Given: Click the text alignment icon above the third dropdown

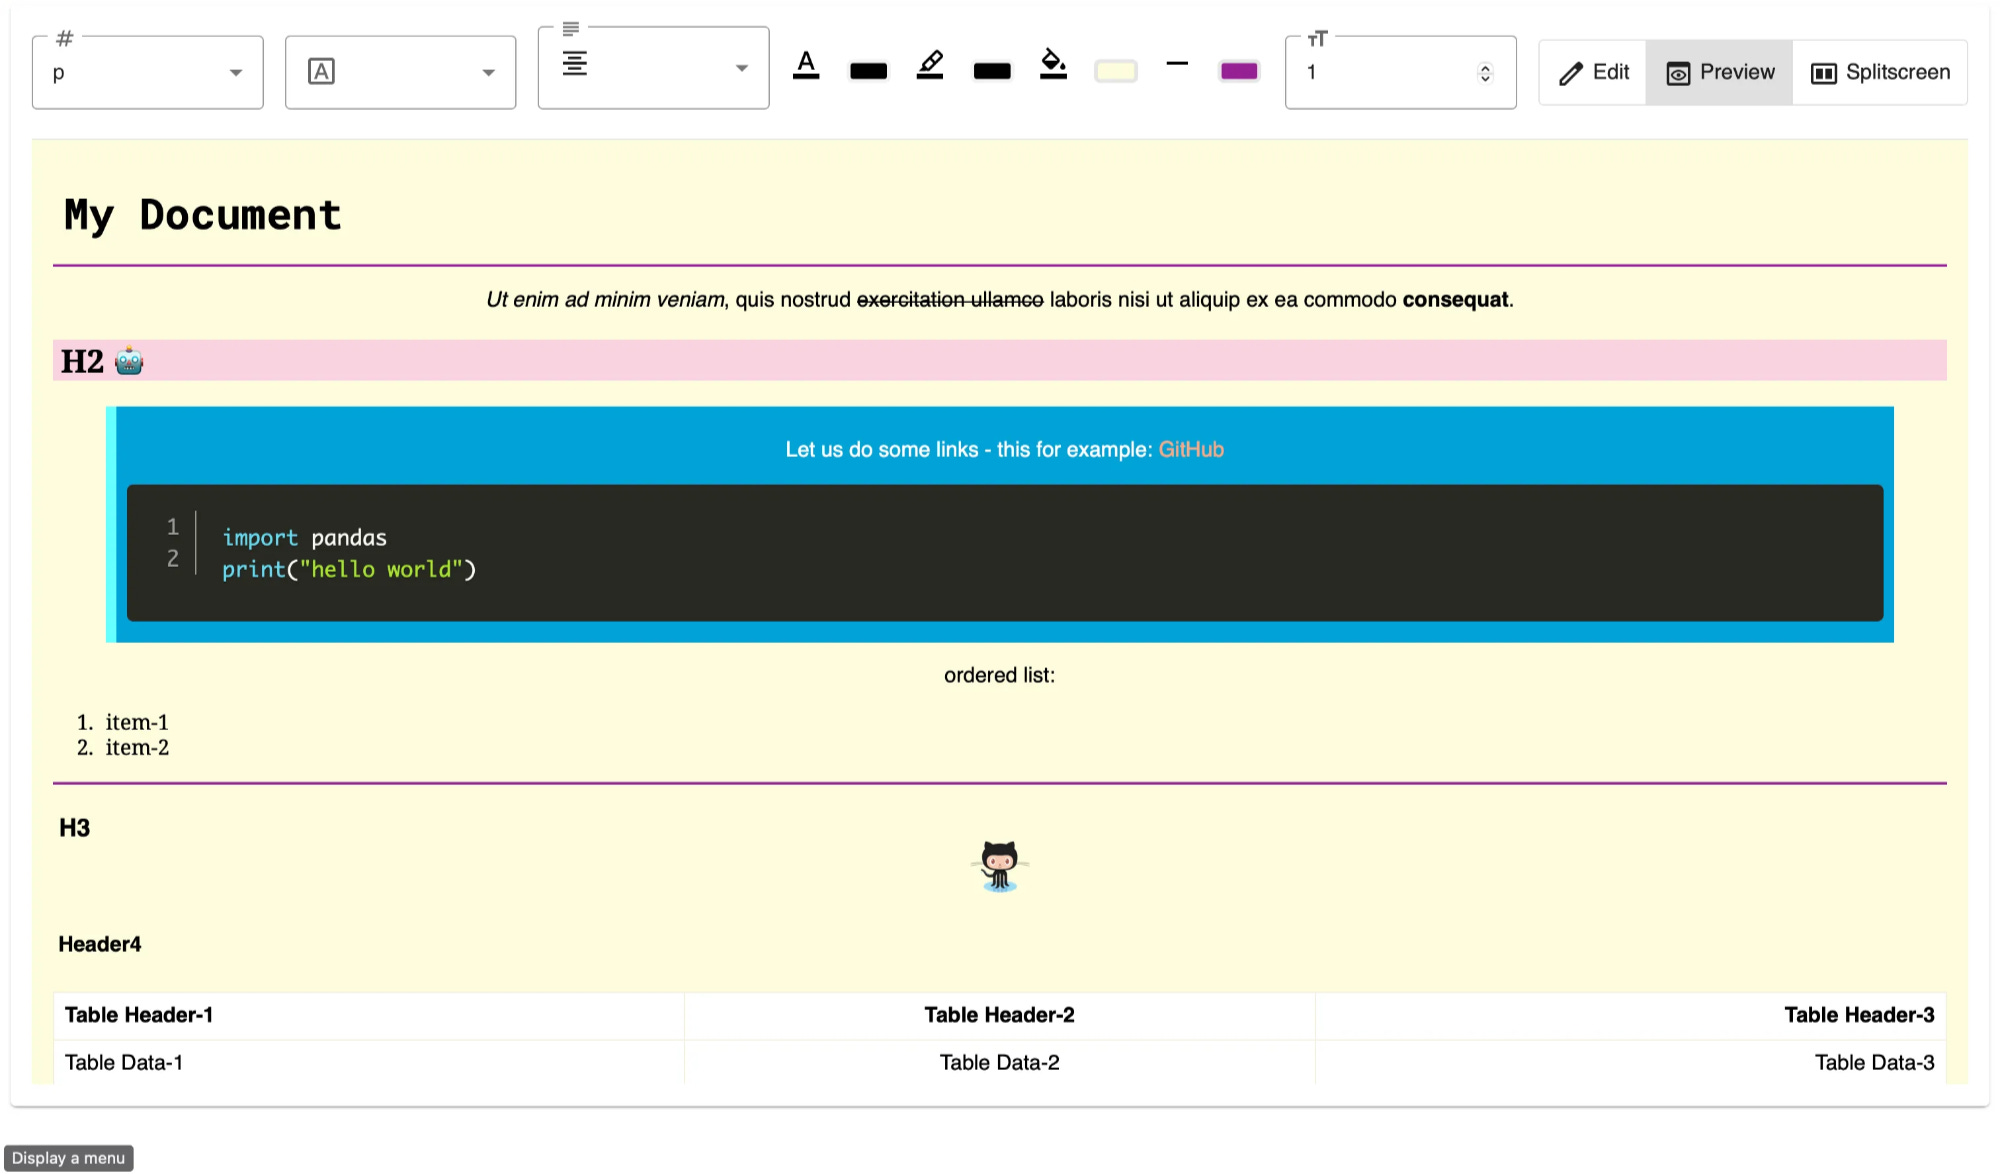Looking at the screenshot, I should 571,30.
